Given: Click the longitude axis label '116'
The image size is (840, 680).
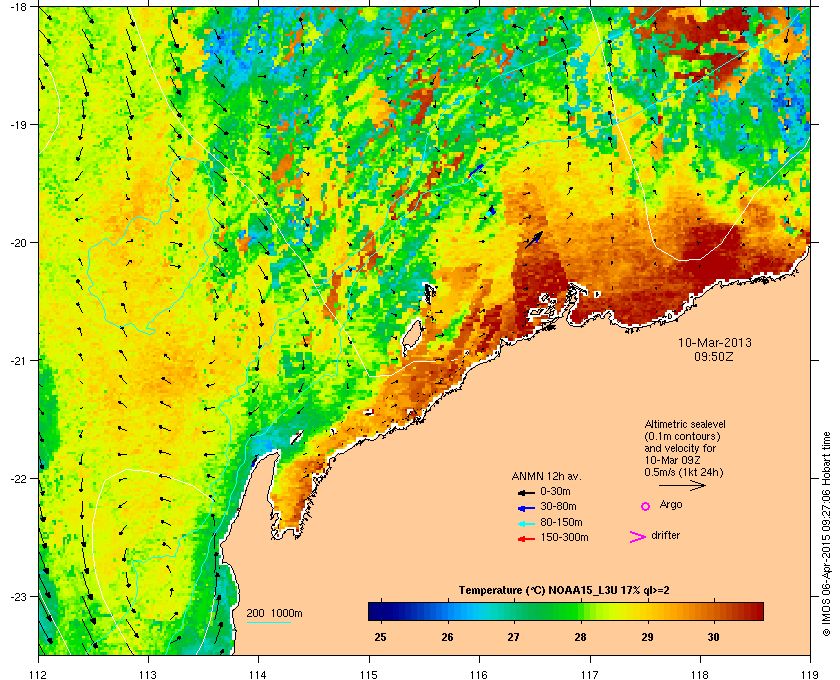Looking at the screenshot, I should coord(479,674).
